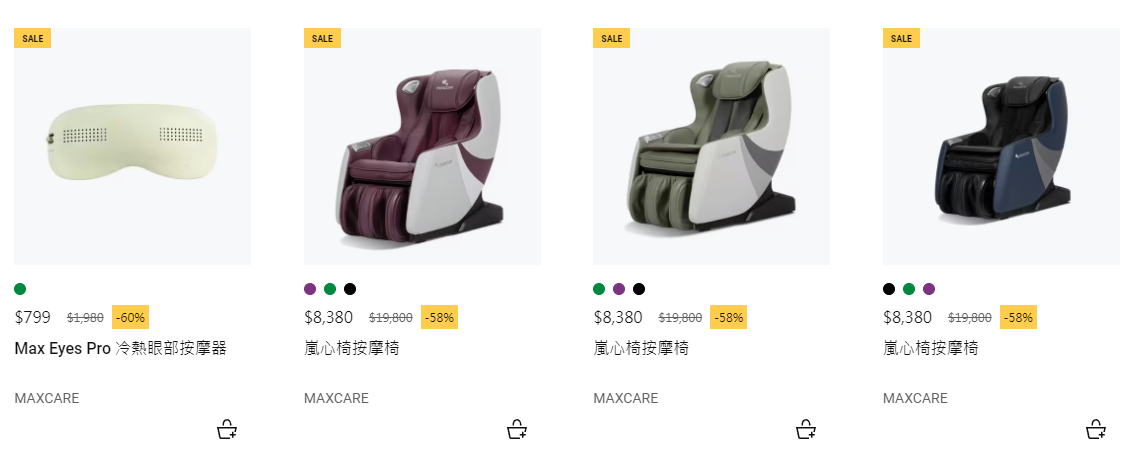This screenshot has height=469, width=1130.
Task: Add navy black massage chair to cart
Action: 1095,429
